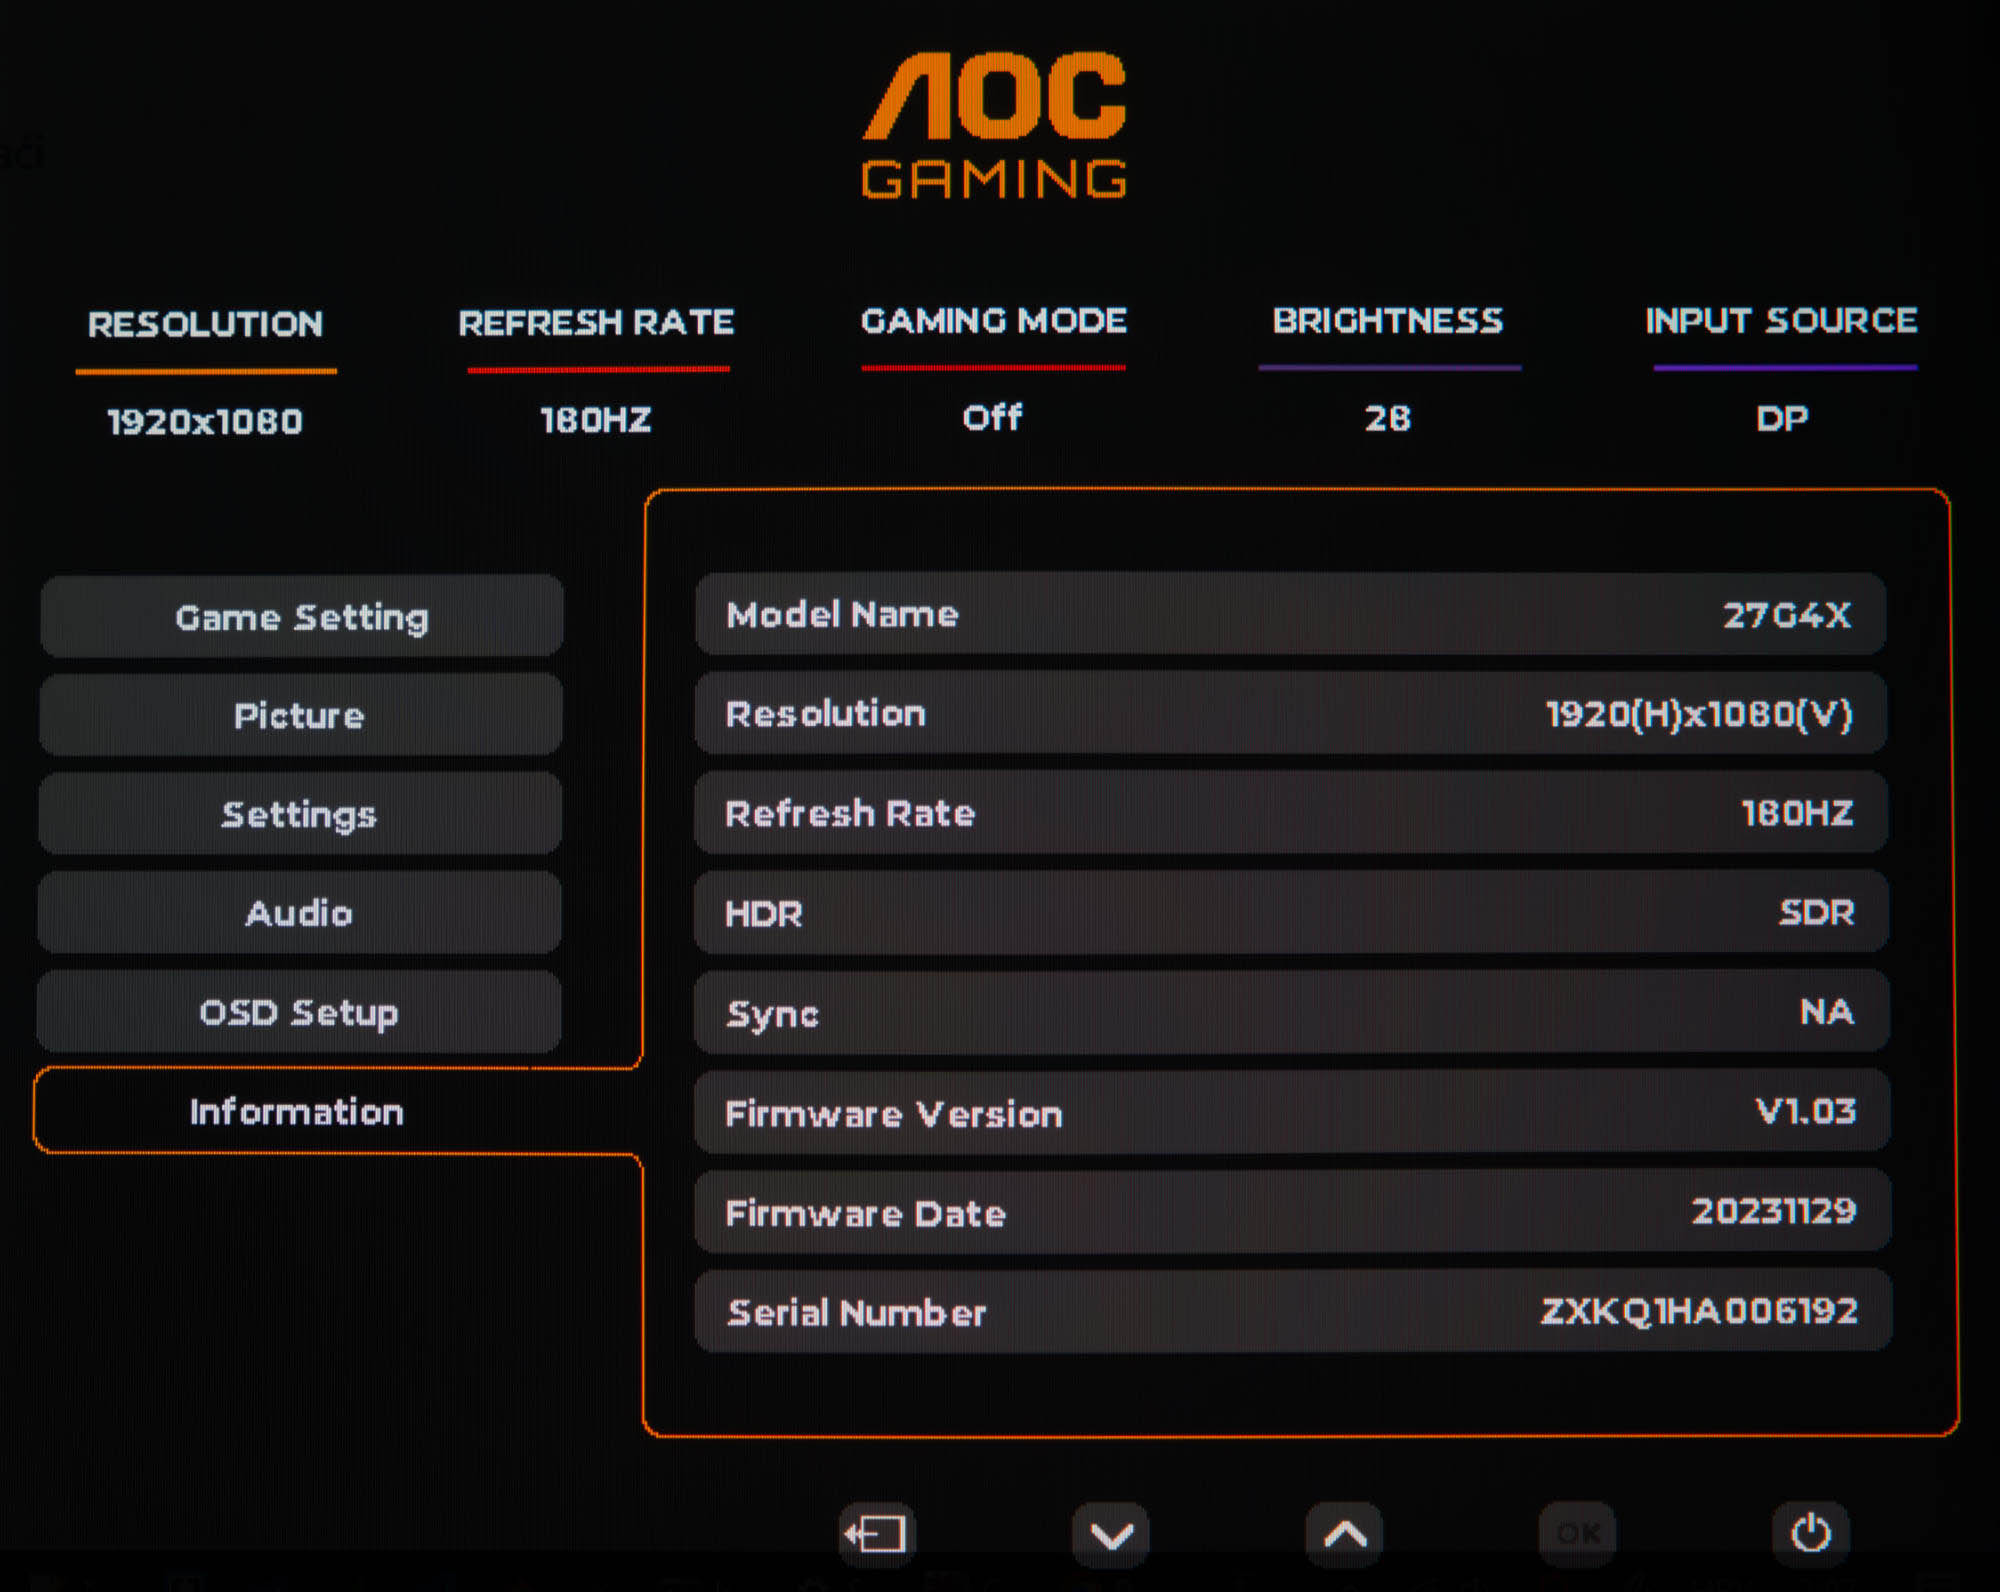Image resolution: width=2000 pixels, height=1592 pixels.
Task: Select the HDR info row
Action: tap(1291, 912)
